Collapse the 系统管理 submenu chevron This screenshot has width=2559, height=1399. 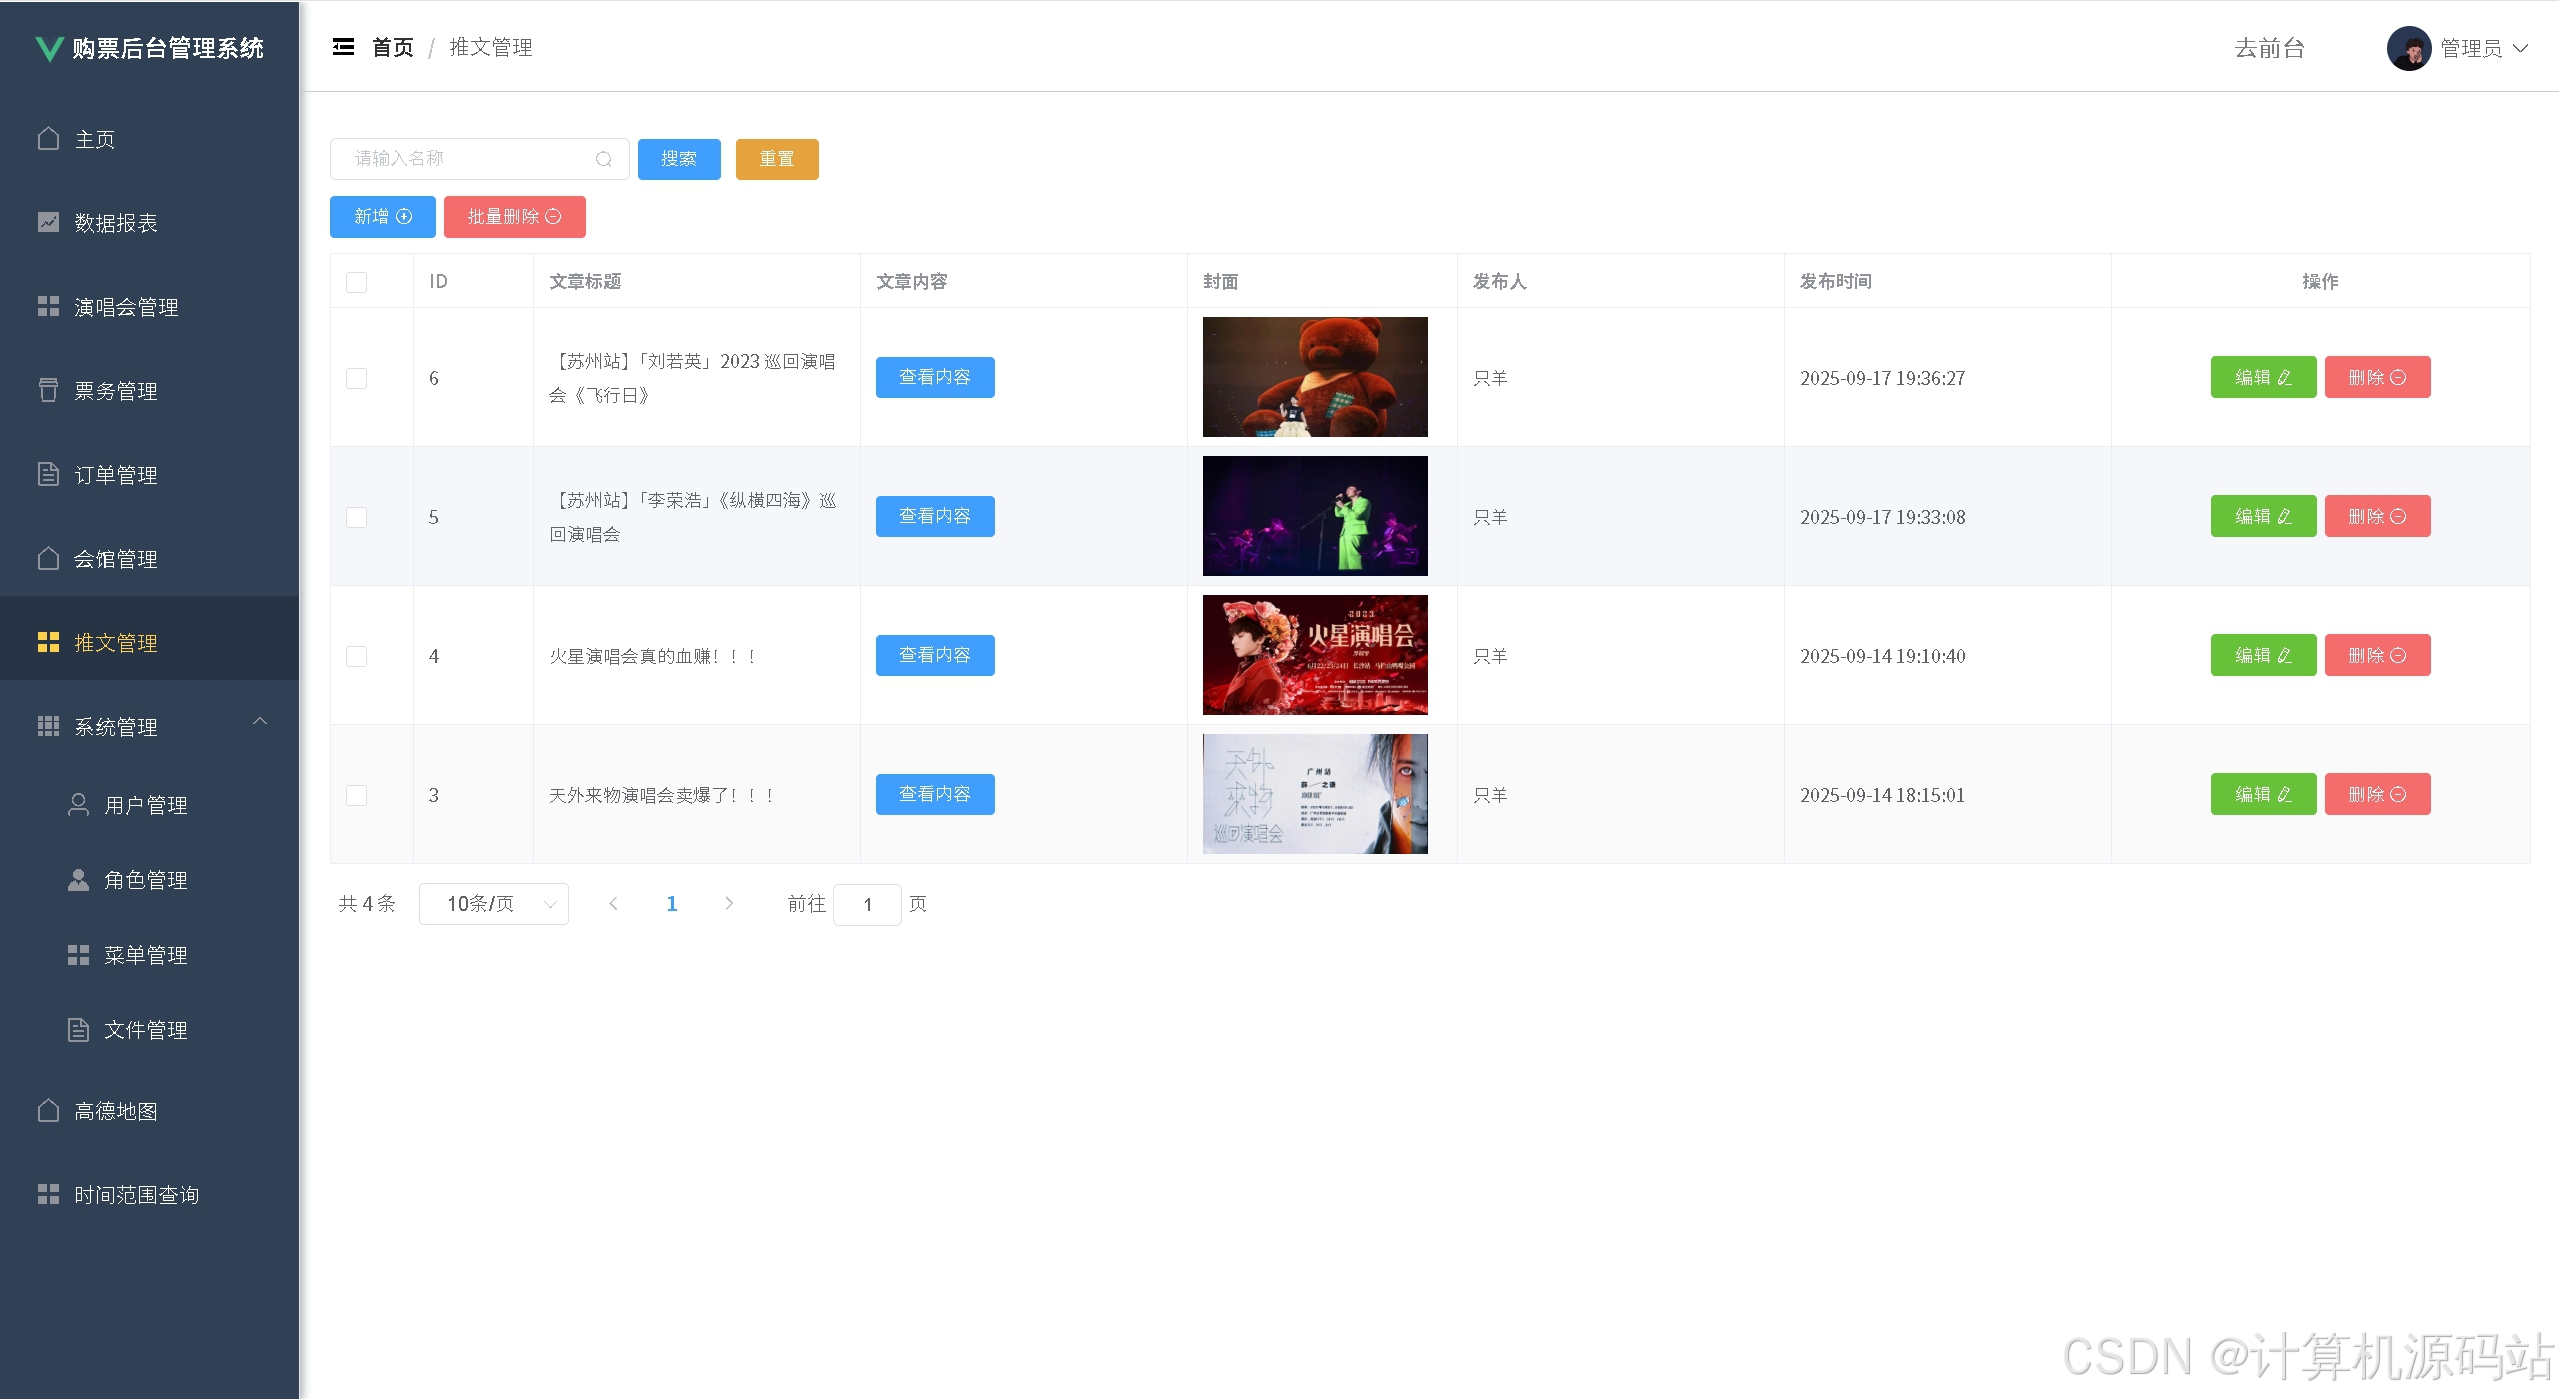point(260,721)
